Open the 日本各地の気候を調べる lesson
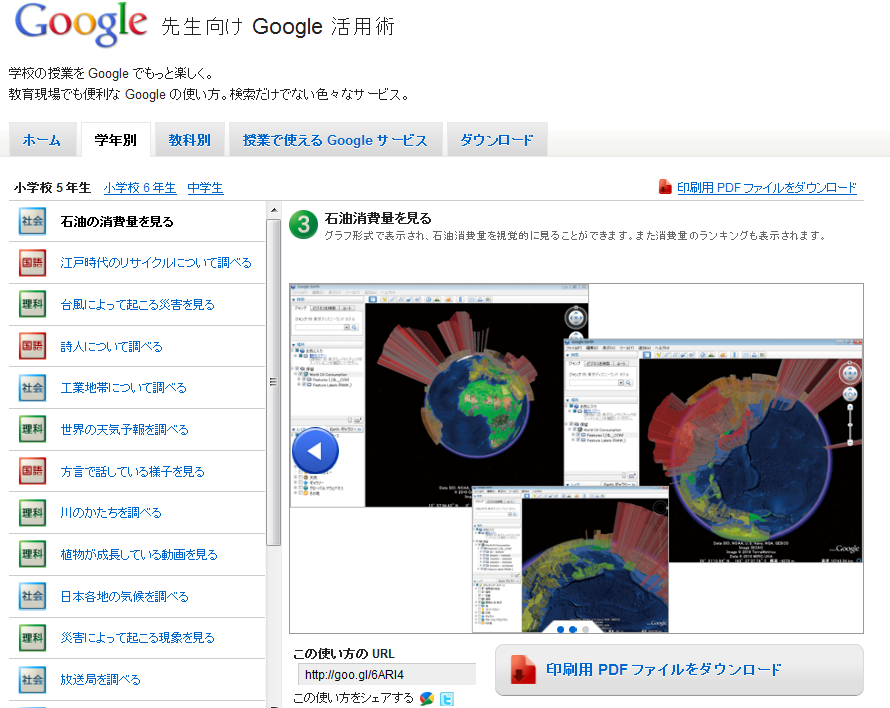The image size is (890, 708). click(125, 597)
